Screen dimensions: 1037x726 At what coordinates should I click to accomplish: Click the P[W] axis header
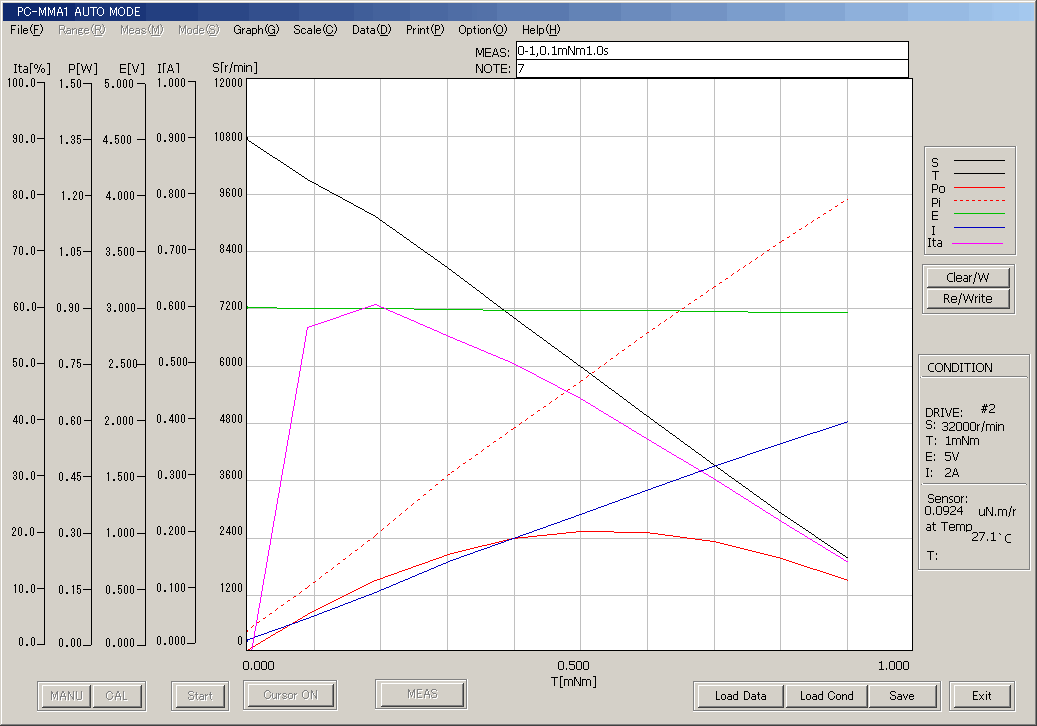pos(83,69)
